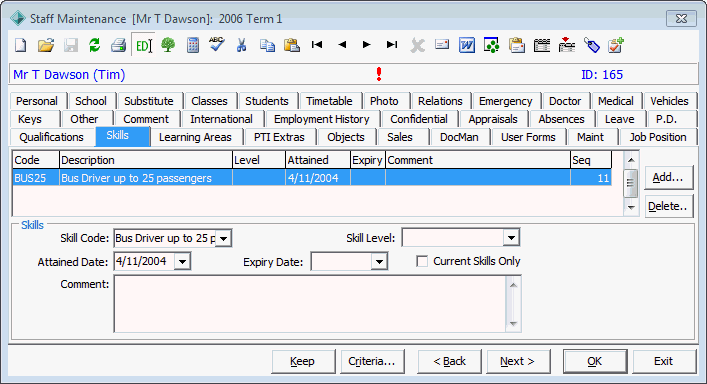Click the calculator icon
This screenshot has height=384, width=707.
tap(193, 45)
